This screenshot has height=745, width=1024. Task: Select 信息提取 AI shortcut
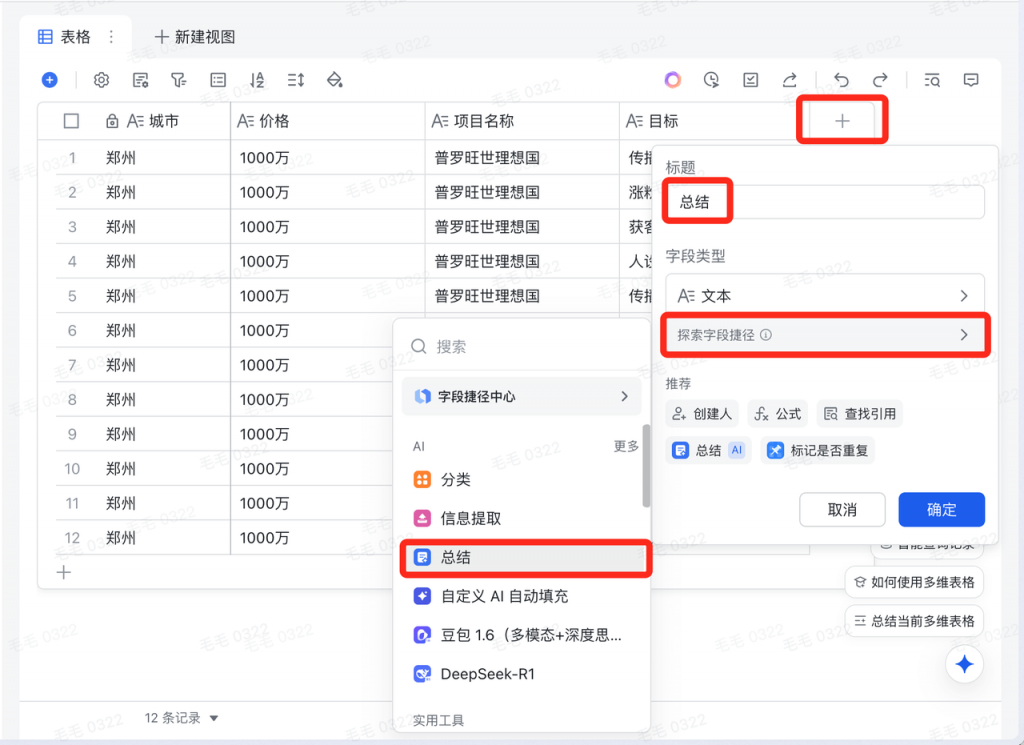tap(522, 518)
